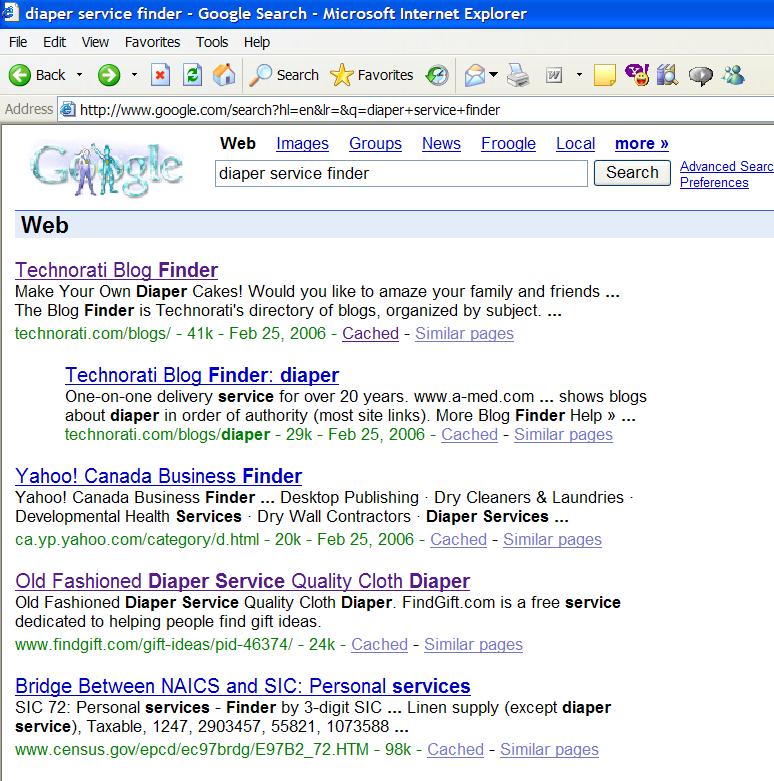The image size is (774, 781).
Task: Open Cached link for technorati.com/blogs/ result
Action: [370, 333]
